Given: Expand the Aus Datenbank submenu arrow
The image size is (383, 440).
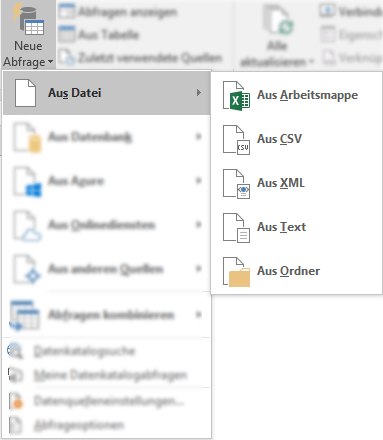Looking at the screenshot, I should click(x=199, y=136).
